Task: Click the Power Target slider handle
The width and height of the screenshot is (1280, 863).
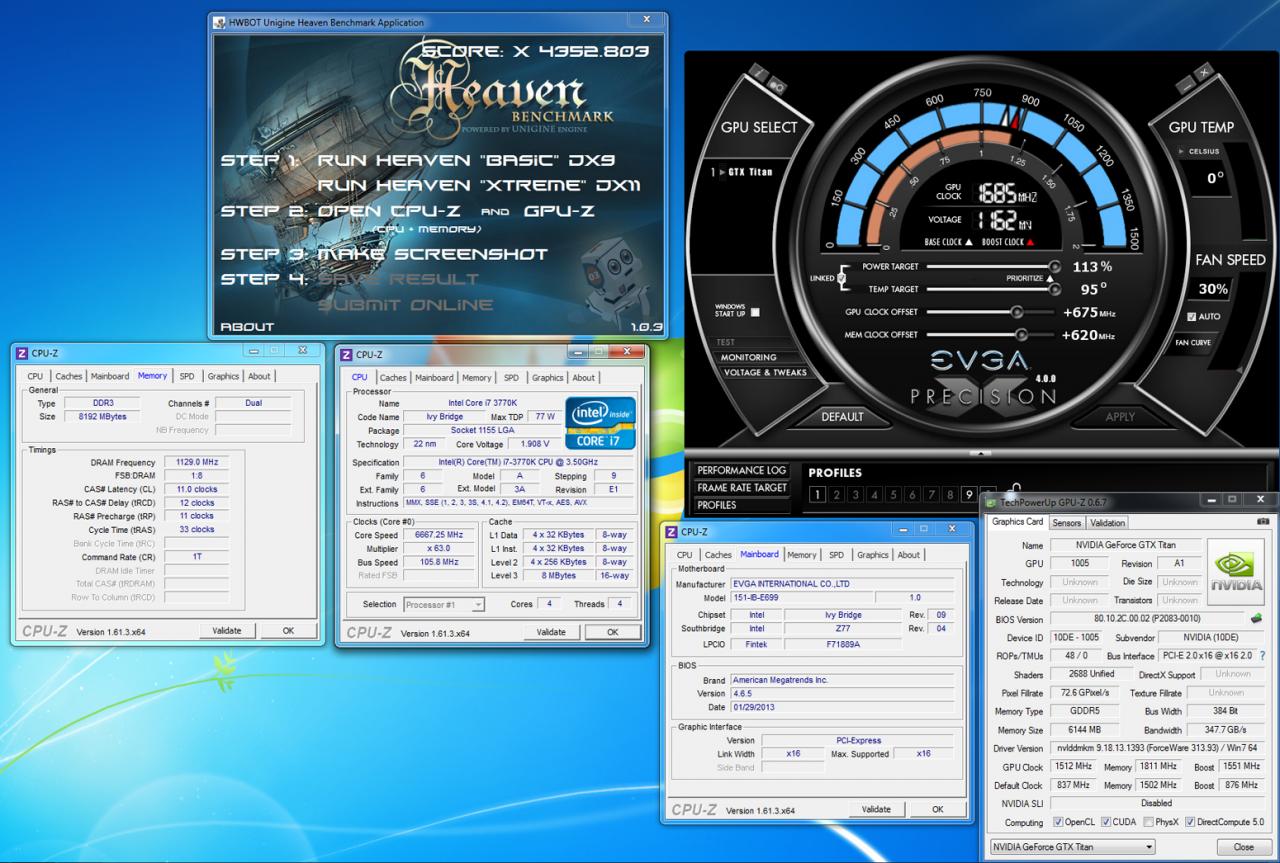Action: click(1054, 267)
